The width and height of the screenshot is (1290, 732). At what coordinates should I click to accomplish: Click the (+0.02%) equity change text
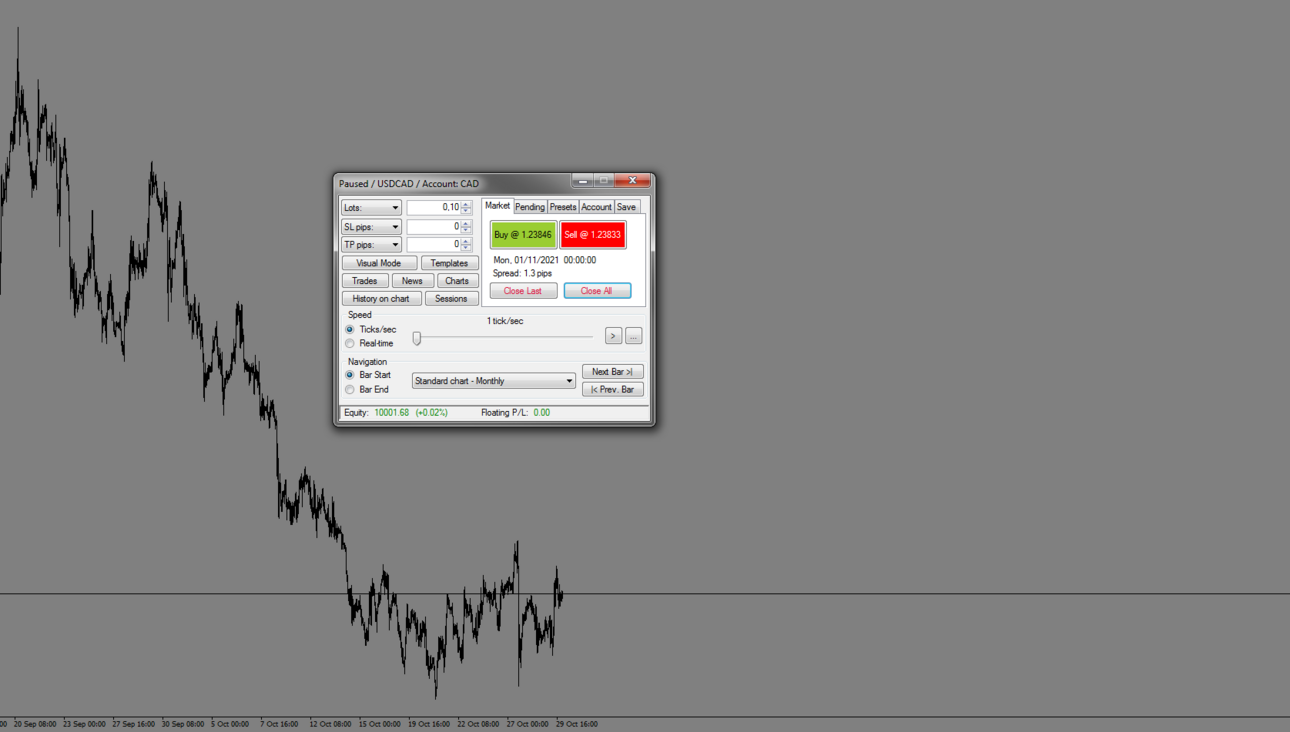[x=432, y=413]
